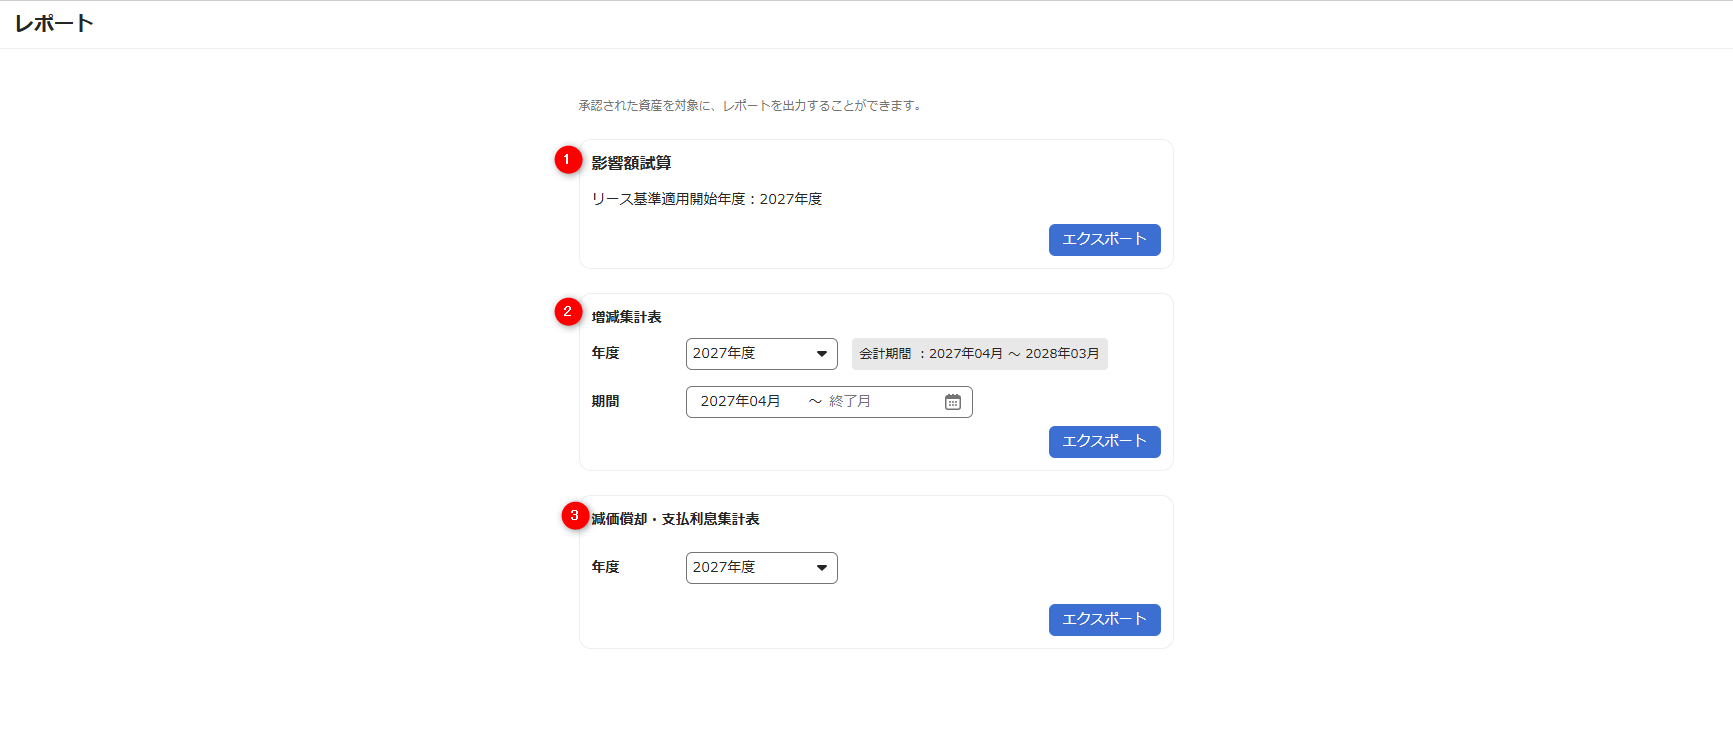Select the 増減集計表 section heading
This screenshot has height=729, width=1733.
click(x=626, y=317)
